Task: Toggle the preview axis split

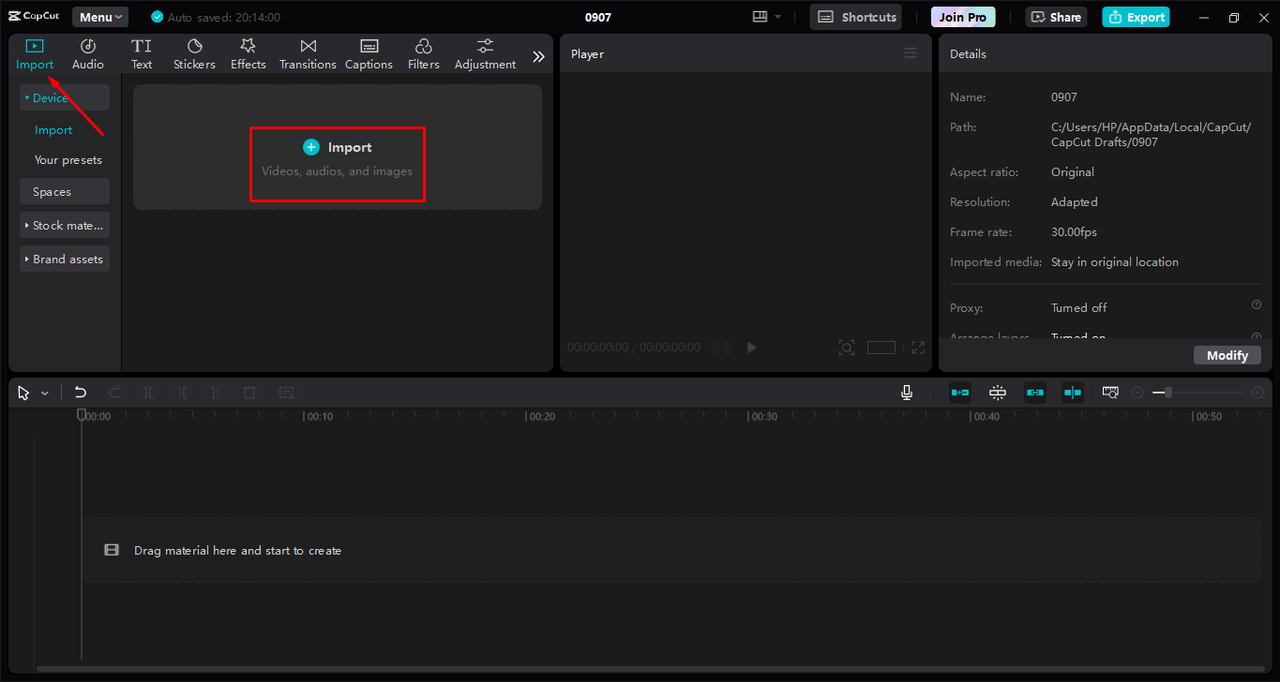Action: [1073, 393]
